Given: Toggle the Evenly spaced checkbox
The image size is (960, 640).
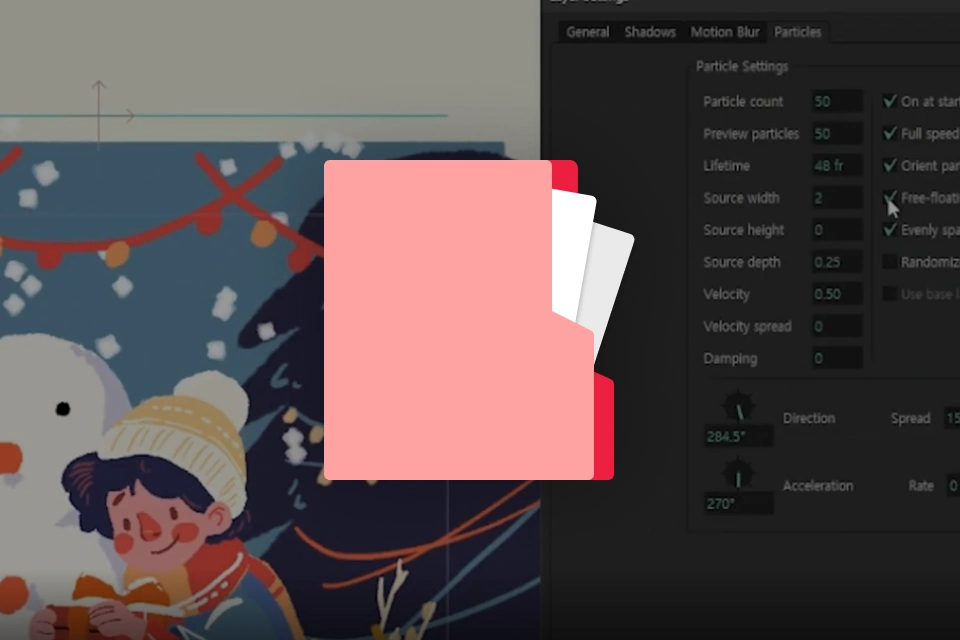Looking at the screenshot, I should 890,230.
